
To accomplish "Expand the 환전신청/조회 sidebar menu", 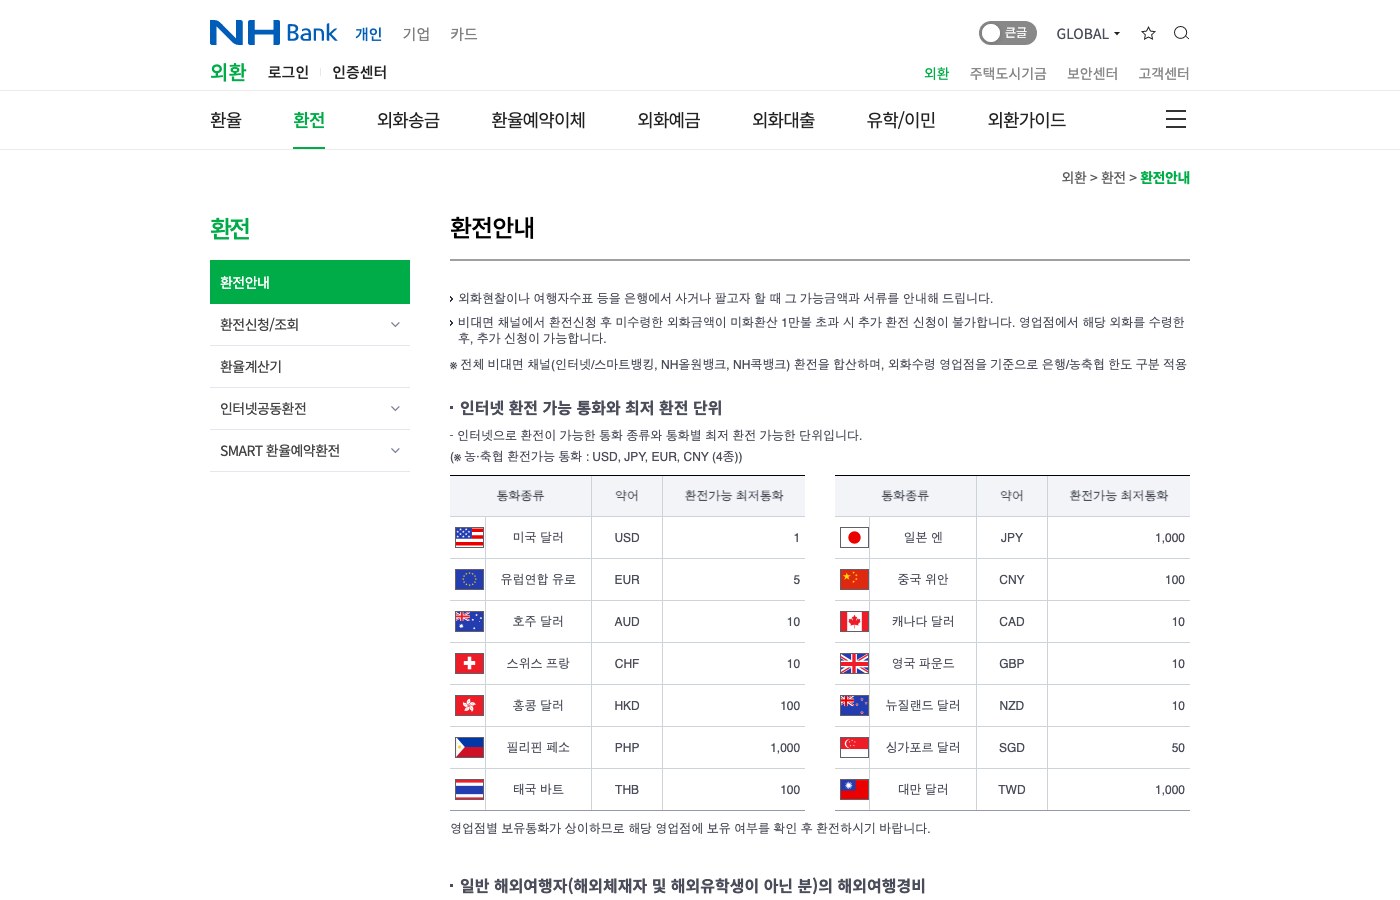I will 310,325.
